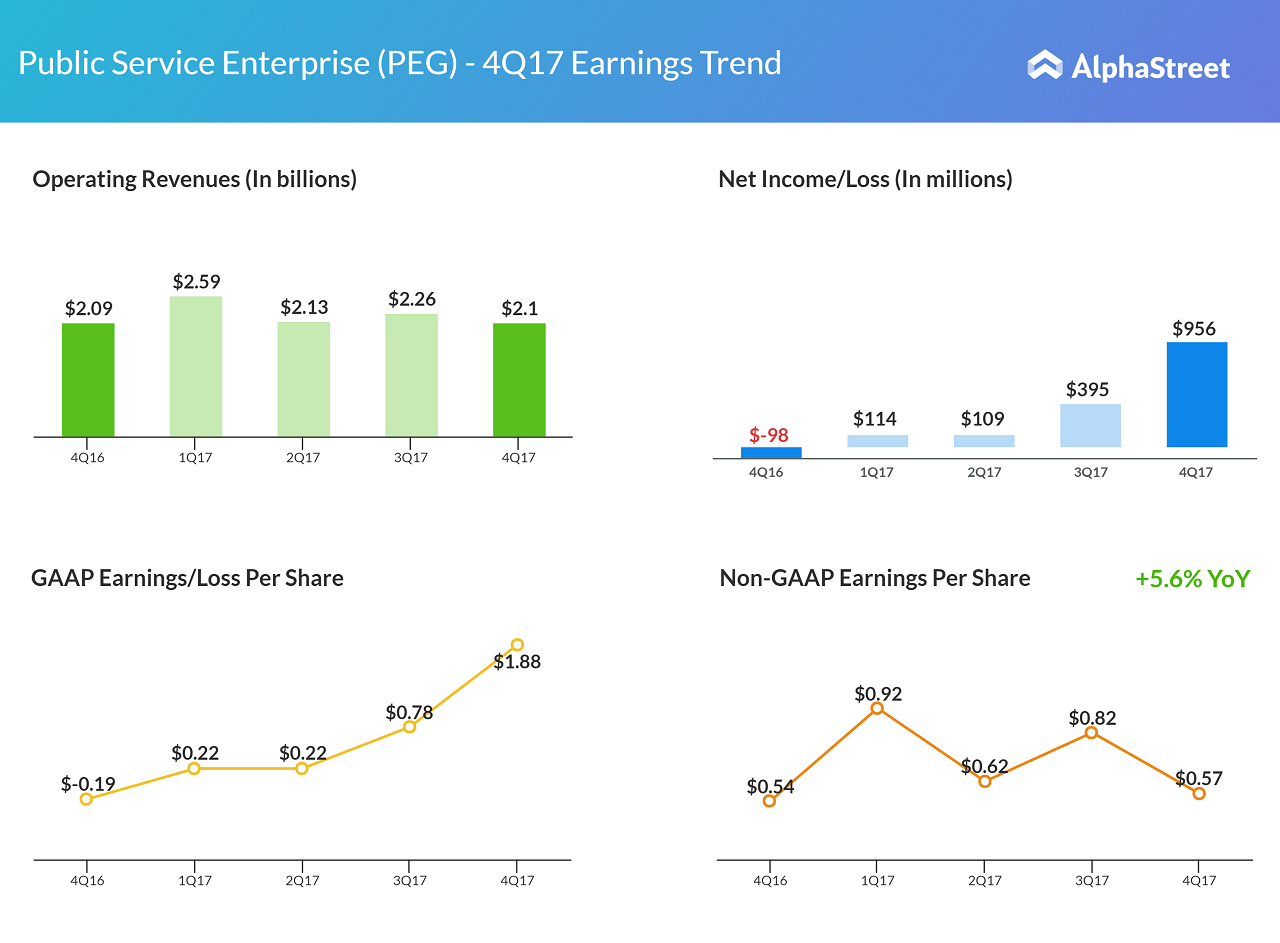Click the dark green 4Q17 revenues bar

(x=519, y=380)
